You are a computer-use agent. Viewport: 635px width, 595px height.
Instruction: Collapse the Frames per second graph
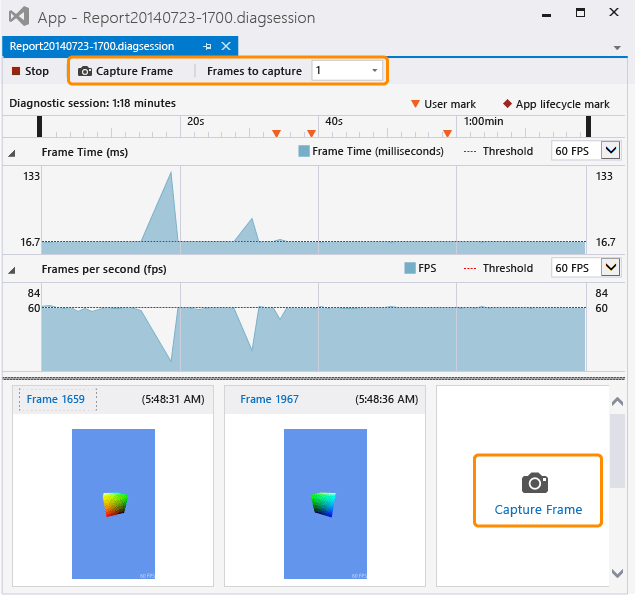click(13, 269)
